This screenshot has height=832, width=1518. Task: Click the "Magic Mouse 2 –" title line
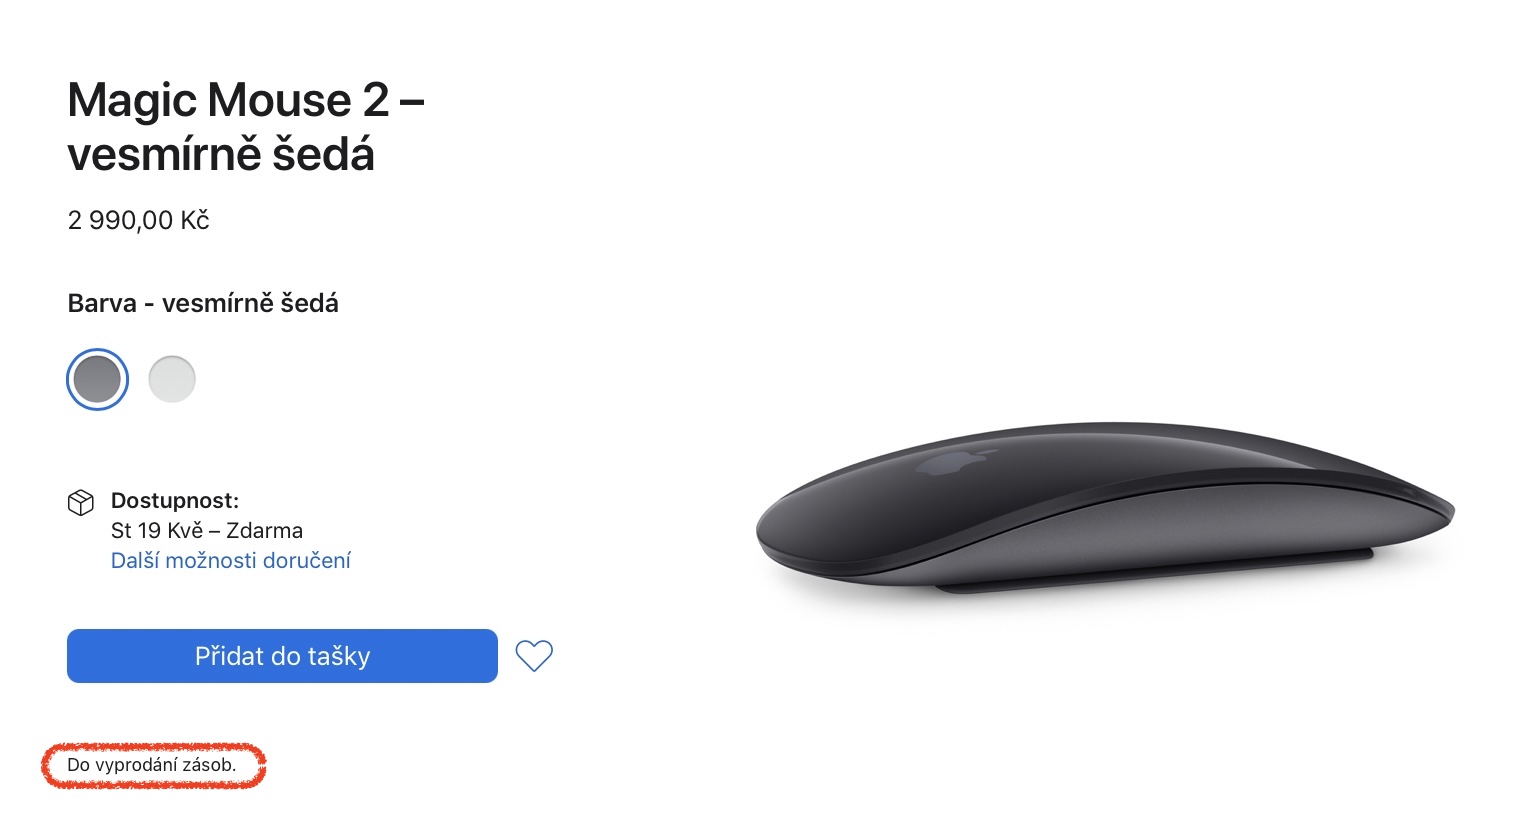click(246, 100)
